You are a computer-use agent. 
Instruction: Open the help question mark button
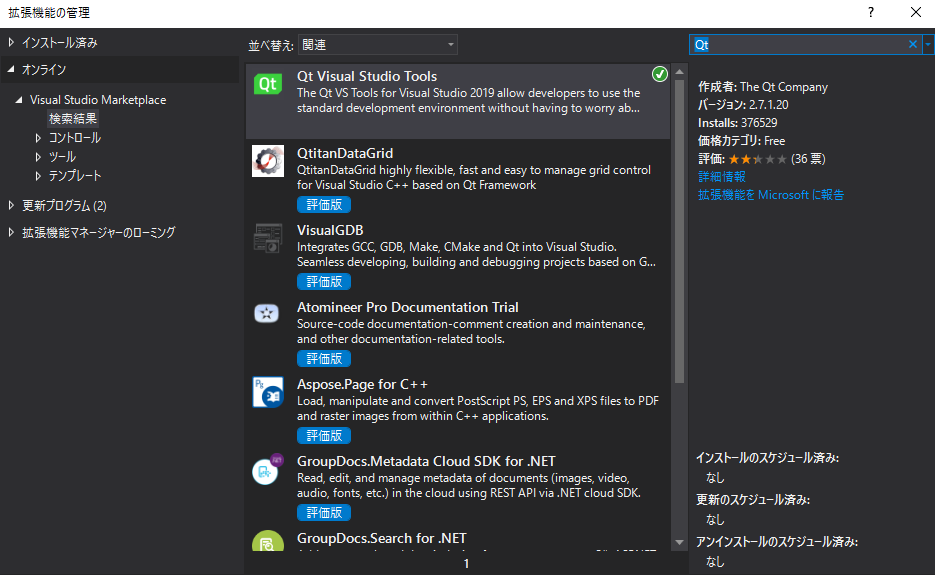coord(871,13)
